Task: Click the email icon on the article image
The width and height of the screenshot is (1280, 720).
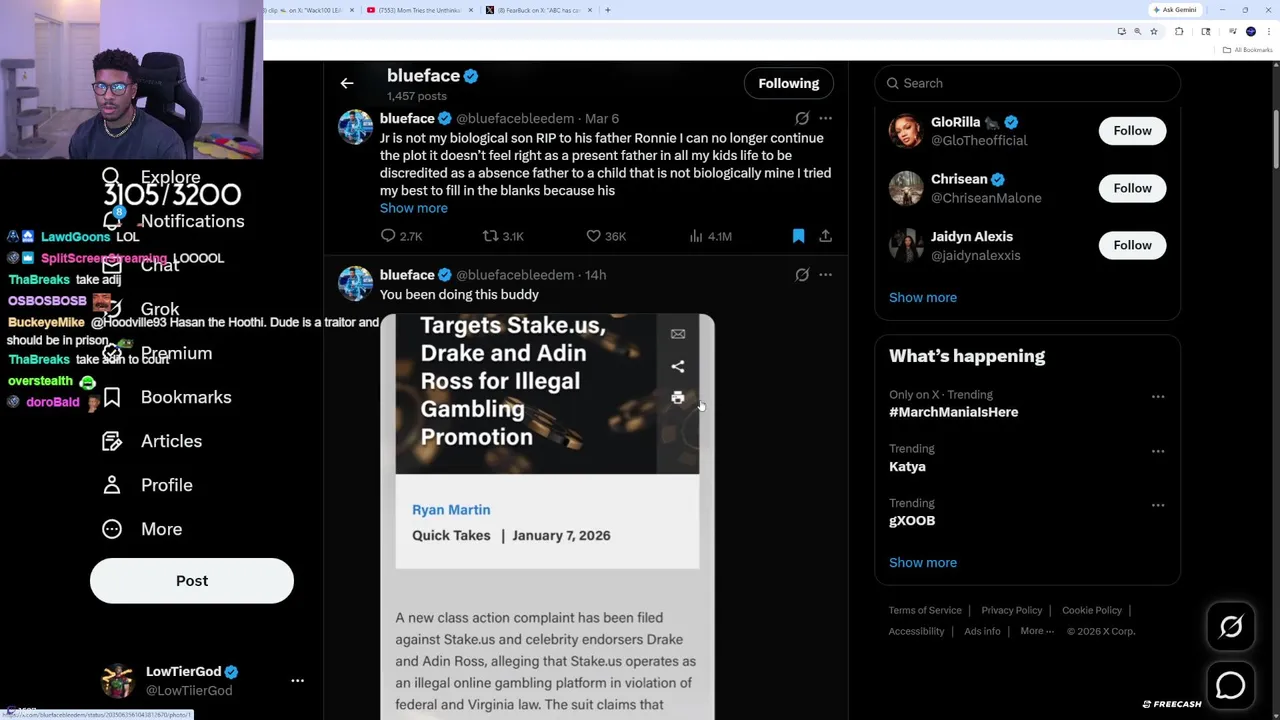Action: click(678, 334)
